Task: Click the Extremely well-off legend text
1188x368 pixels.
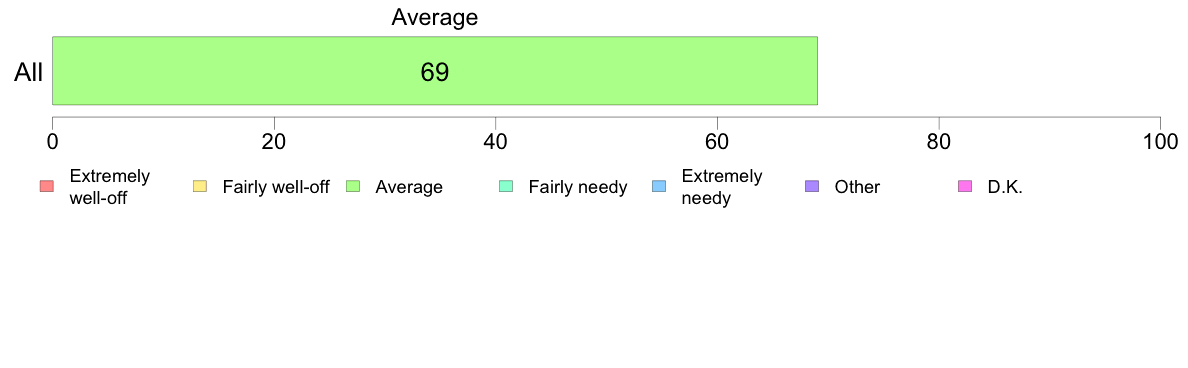Action: (110, 187)
